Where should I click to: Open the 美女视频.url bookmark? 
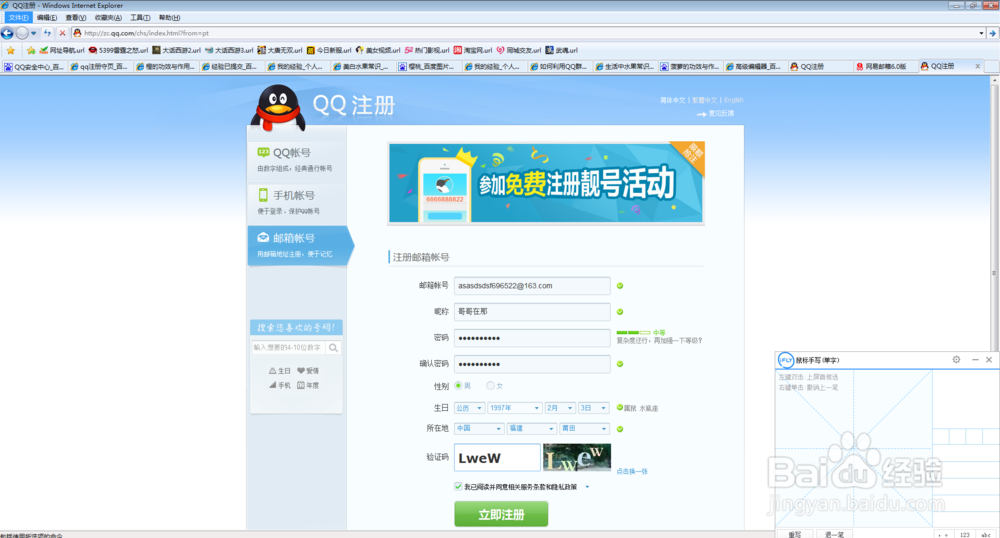point(378,50)
